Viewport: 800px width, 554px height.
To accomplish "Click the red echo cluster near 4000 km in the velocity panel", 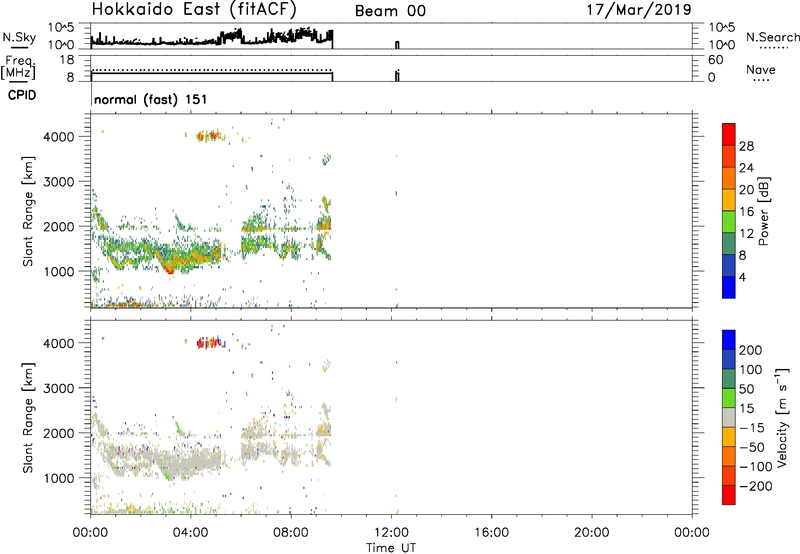I will click(x=210, y=342).
